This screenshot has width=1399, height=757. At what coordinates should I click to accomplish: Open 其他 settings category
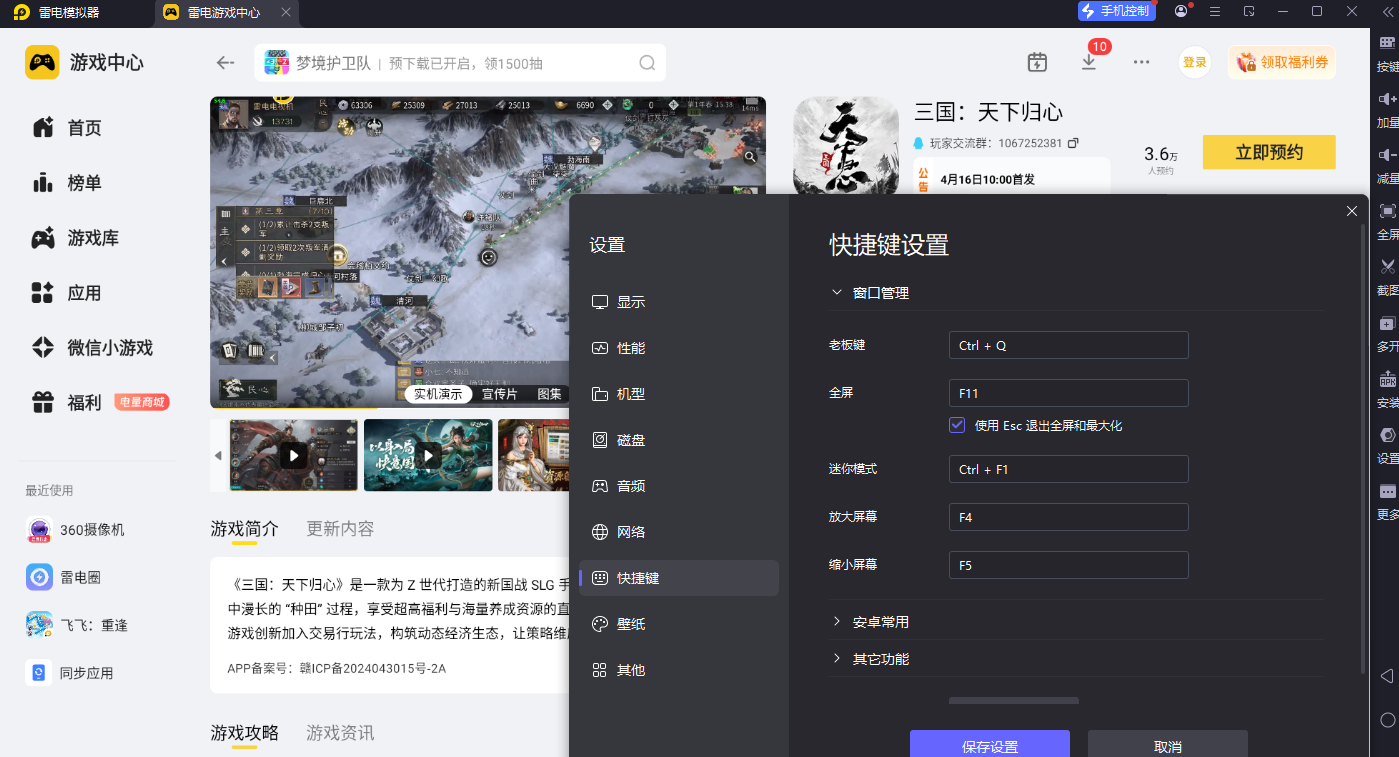tap(679, 670)
